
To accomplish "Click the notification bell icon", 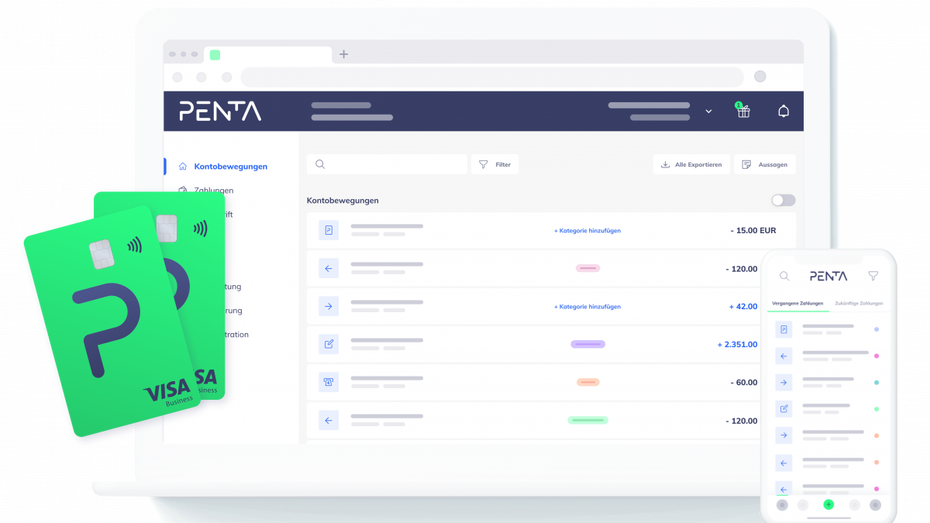I will (783, 111).
